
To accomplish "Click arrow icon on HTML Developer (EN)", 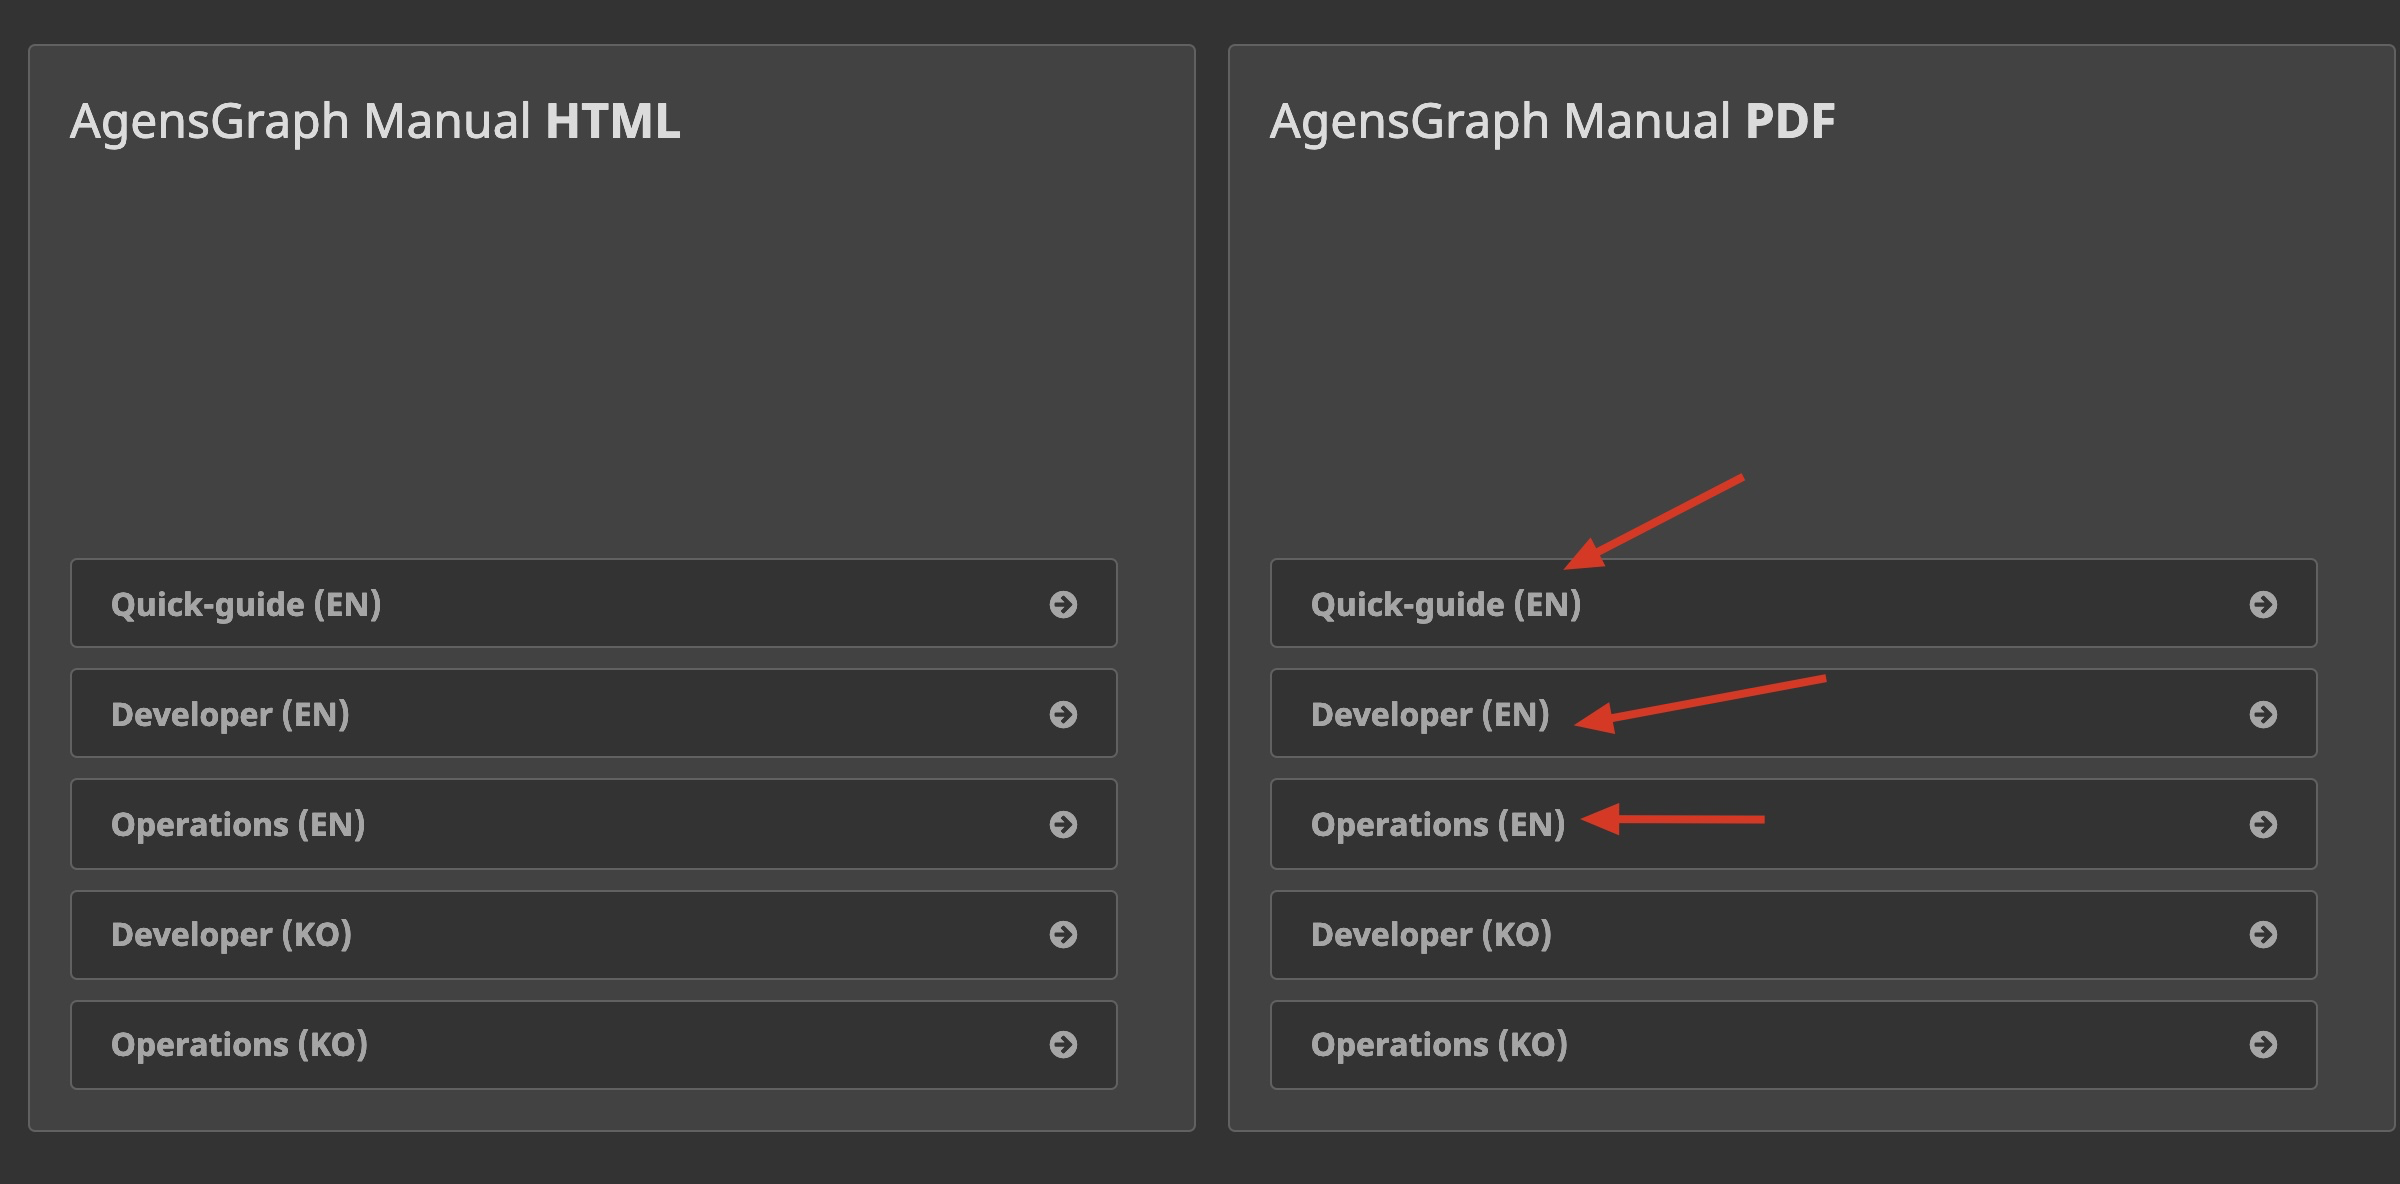I will point(1063,714).
